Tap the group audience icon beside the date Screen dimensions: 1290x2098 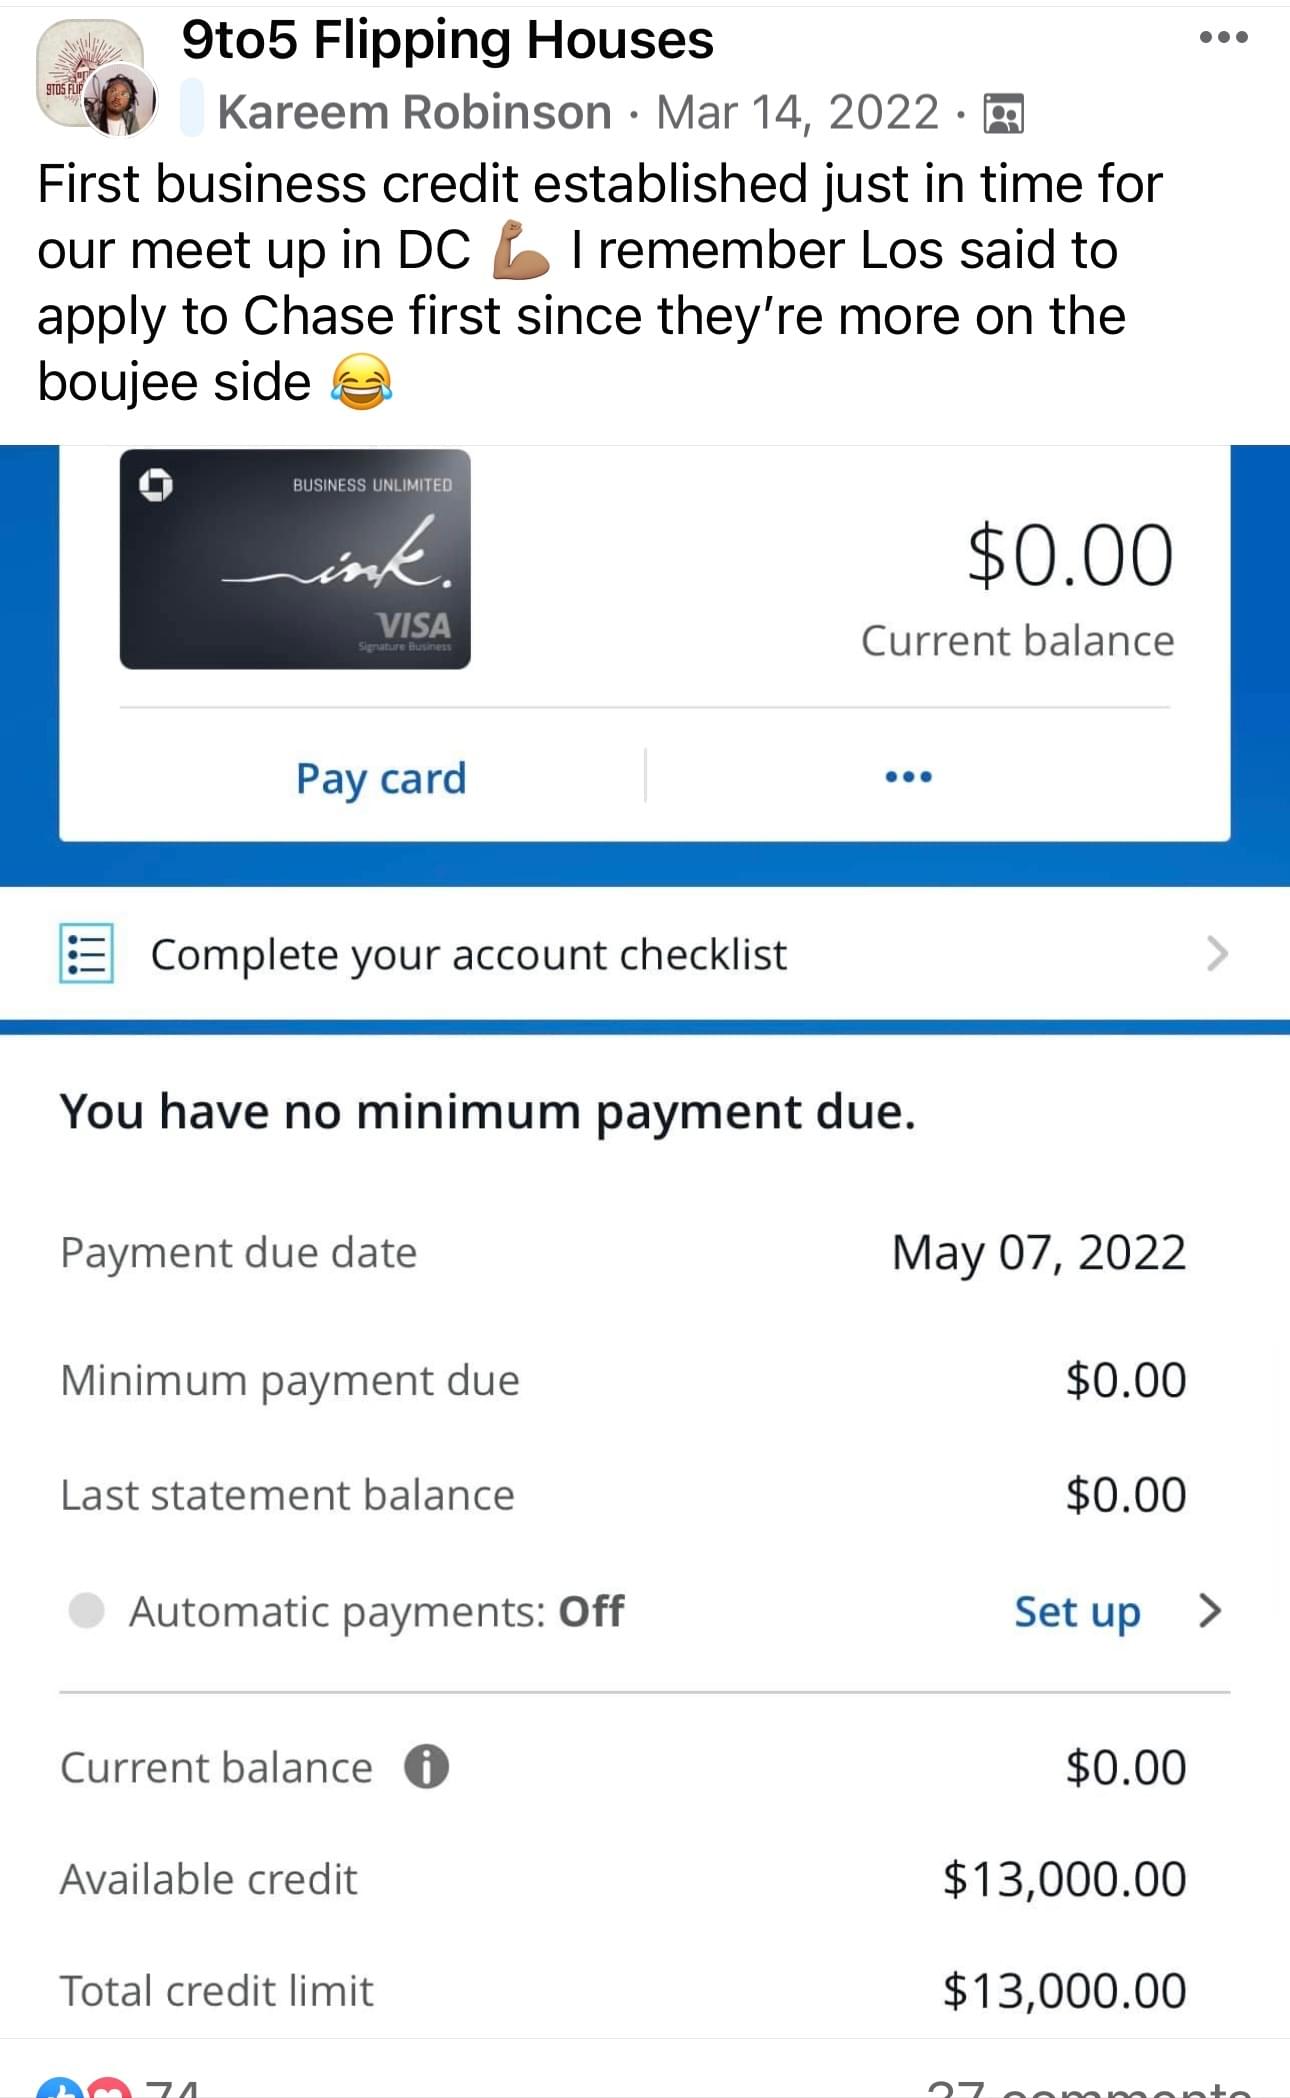[x=1003, y=113]
